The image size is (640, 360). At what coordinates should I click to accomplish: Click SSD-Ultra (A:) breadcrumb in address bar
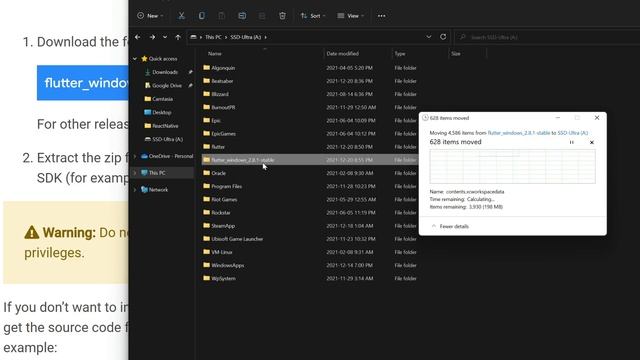(245, 37)
